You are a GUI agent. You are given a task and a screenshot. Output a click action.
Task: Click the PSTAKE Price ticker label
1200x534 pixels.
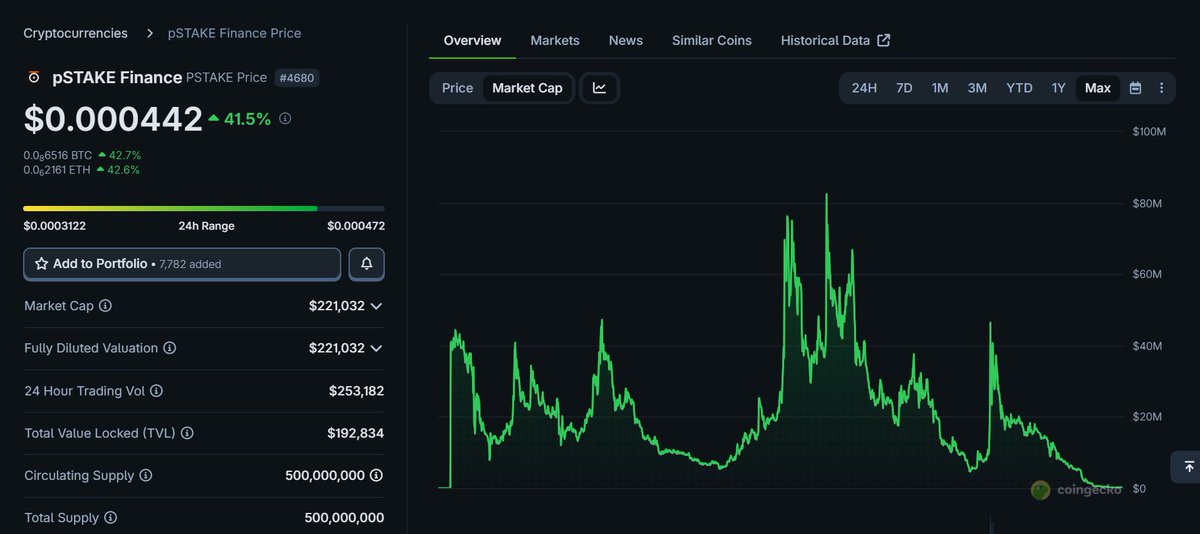227,77
